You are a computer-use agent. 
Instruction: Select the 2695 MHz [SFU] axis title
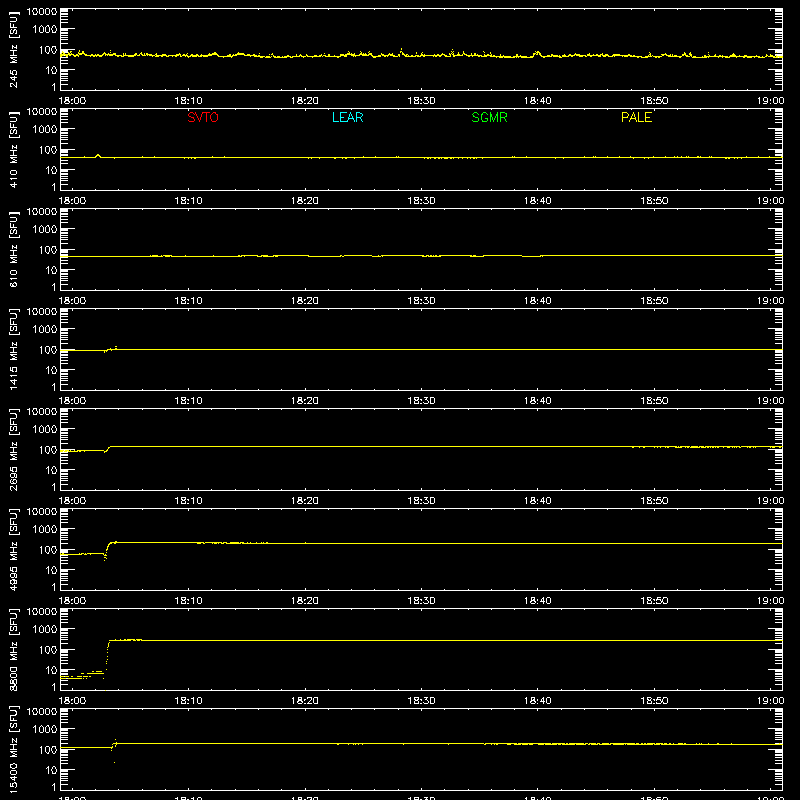[x=14, y=449]
